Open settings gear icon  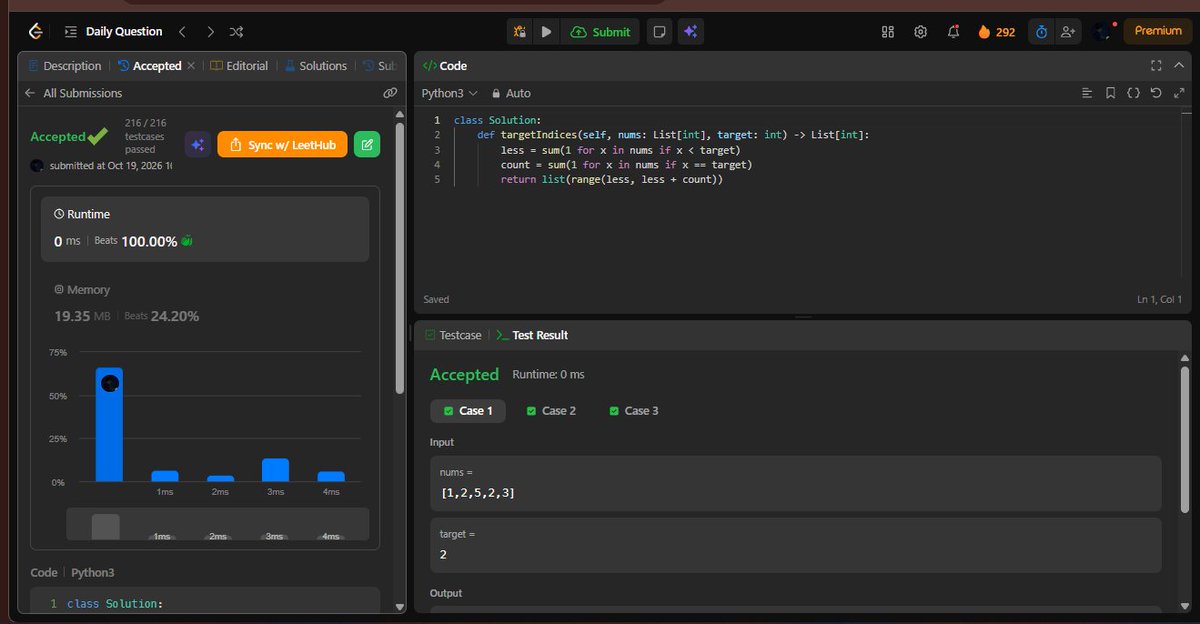coord(920,32)
